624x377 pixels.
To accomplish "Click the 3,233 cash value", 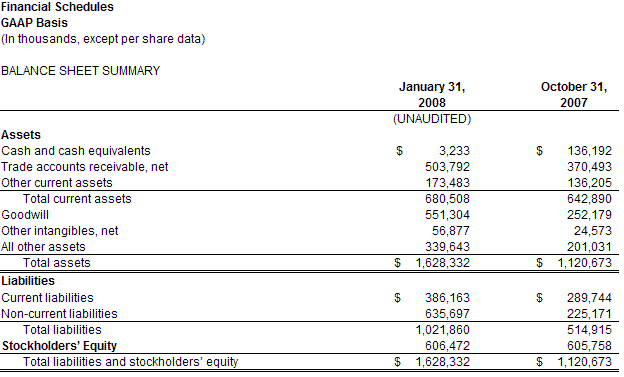I will [x=454, y=151].
